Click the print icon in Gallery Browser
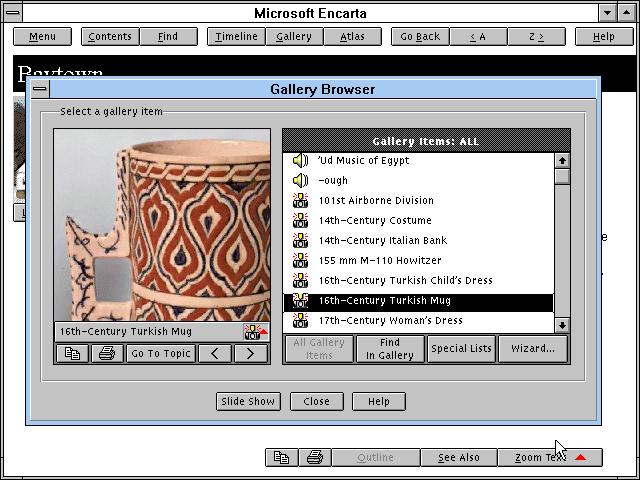The width and height of the screenshot is (640, 480). 107,353
